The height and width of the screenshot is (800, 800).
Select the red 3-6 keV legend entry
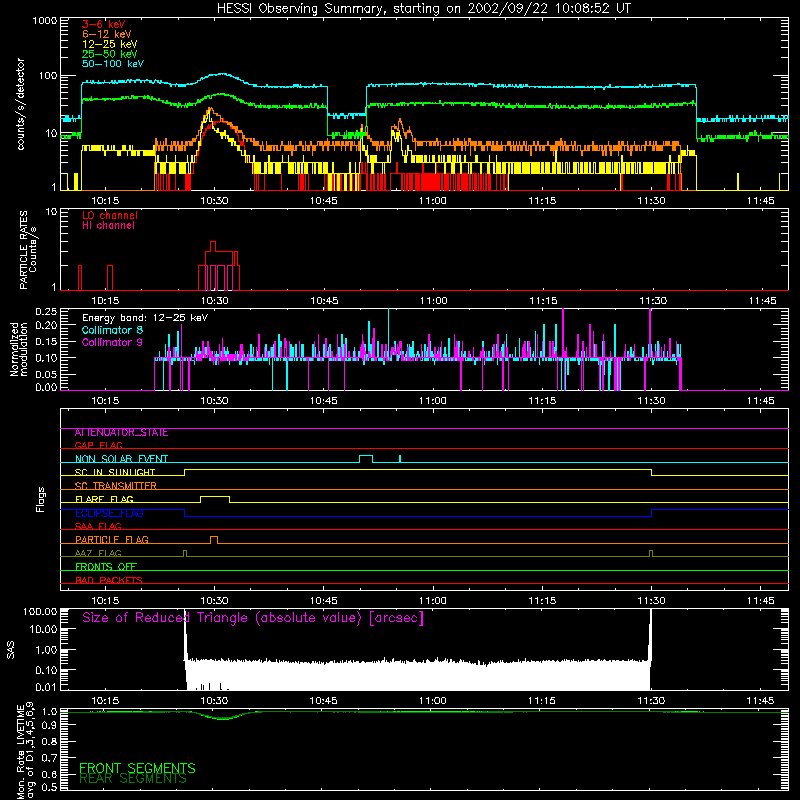pos(104,24)
